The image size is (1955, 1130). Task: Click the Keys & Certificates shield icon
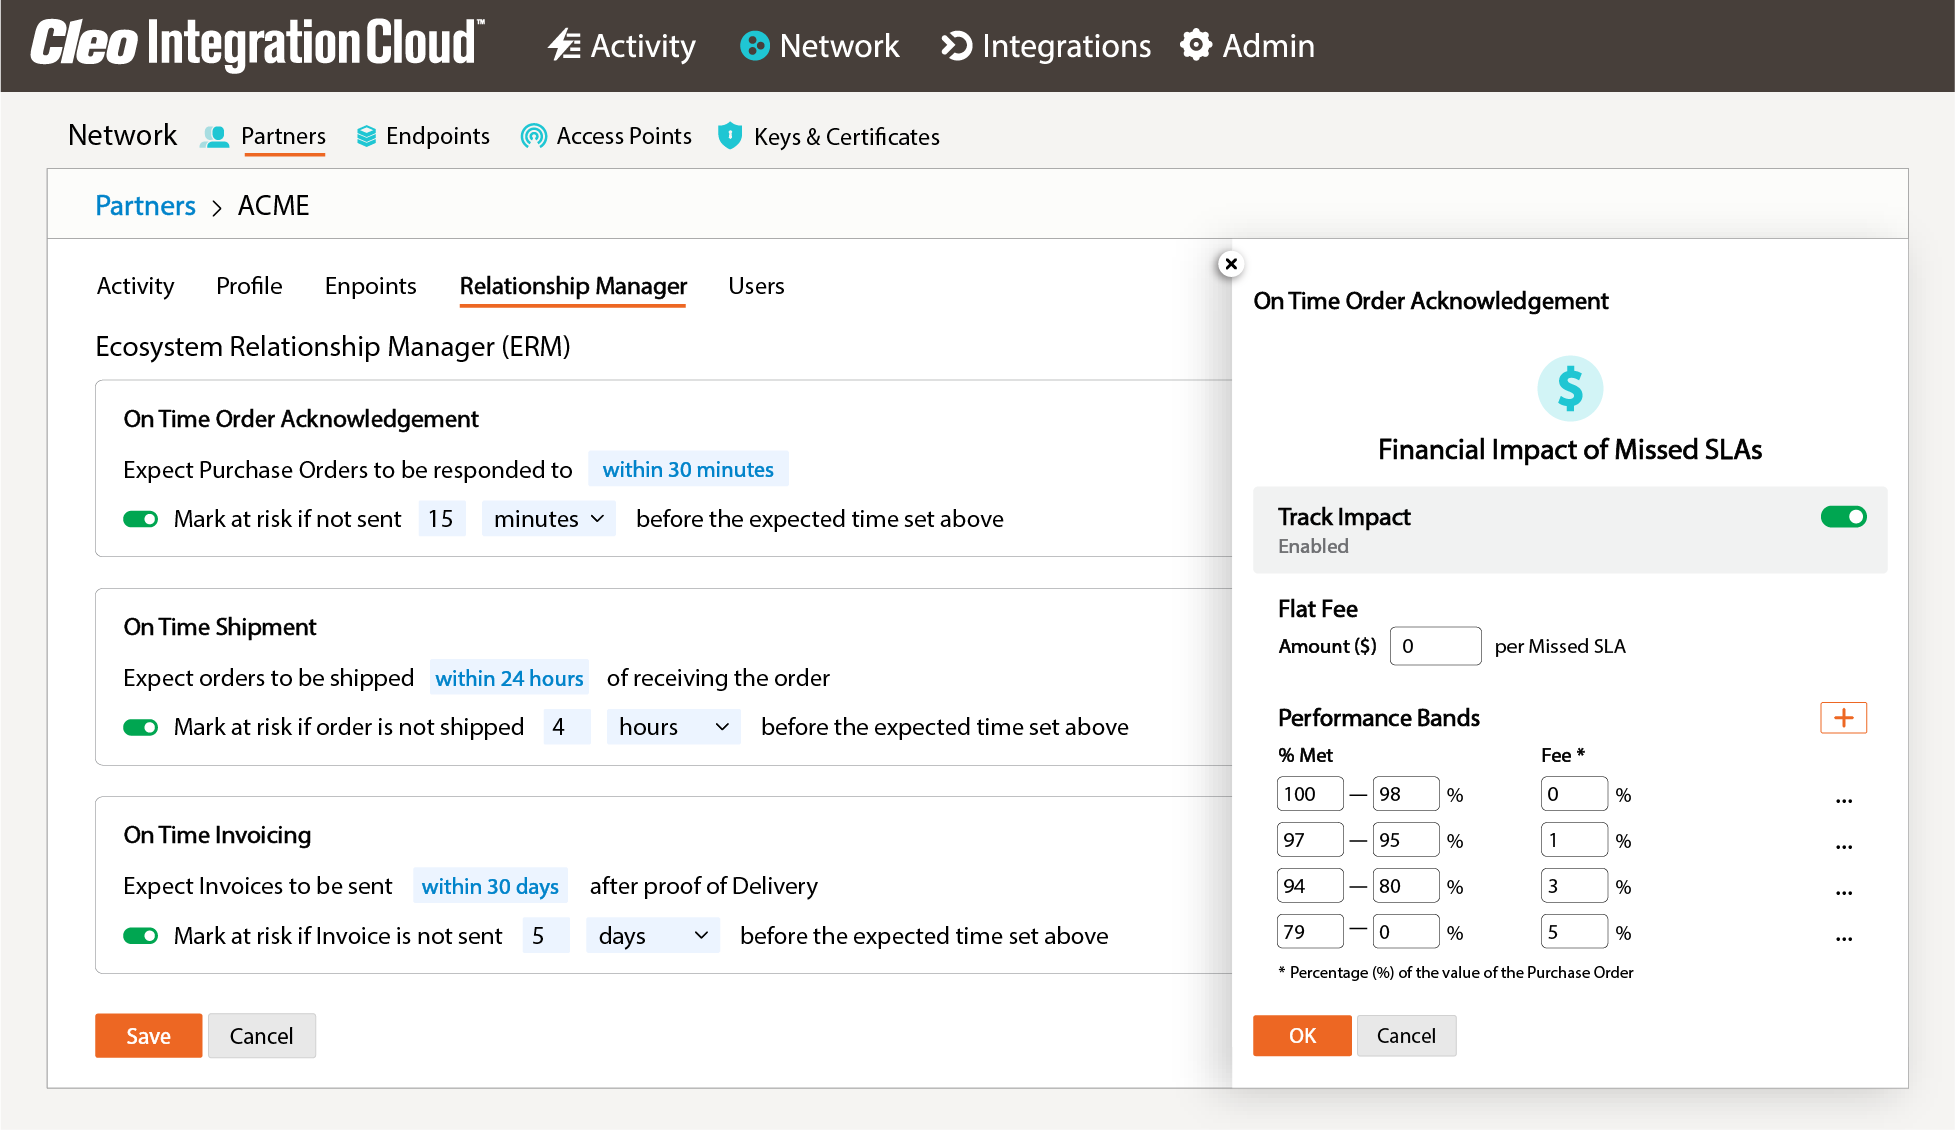(730, 136)
